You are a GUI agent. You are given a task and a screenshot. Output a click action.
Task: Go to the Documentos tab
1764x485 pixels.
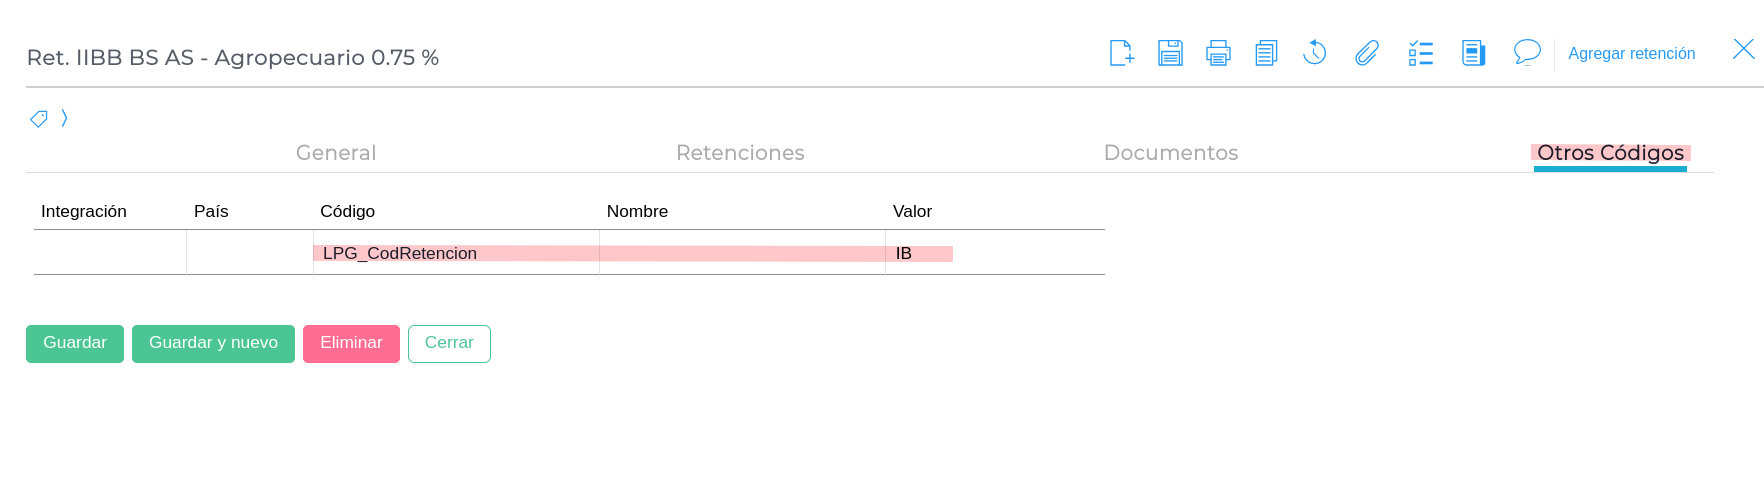coord(1170,153)
